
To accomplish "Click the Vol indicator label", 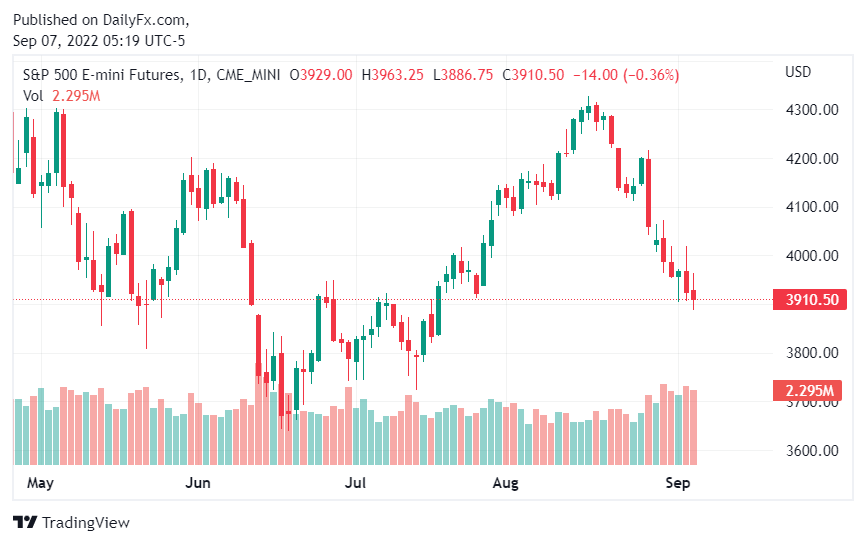I will click(33, 96).
